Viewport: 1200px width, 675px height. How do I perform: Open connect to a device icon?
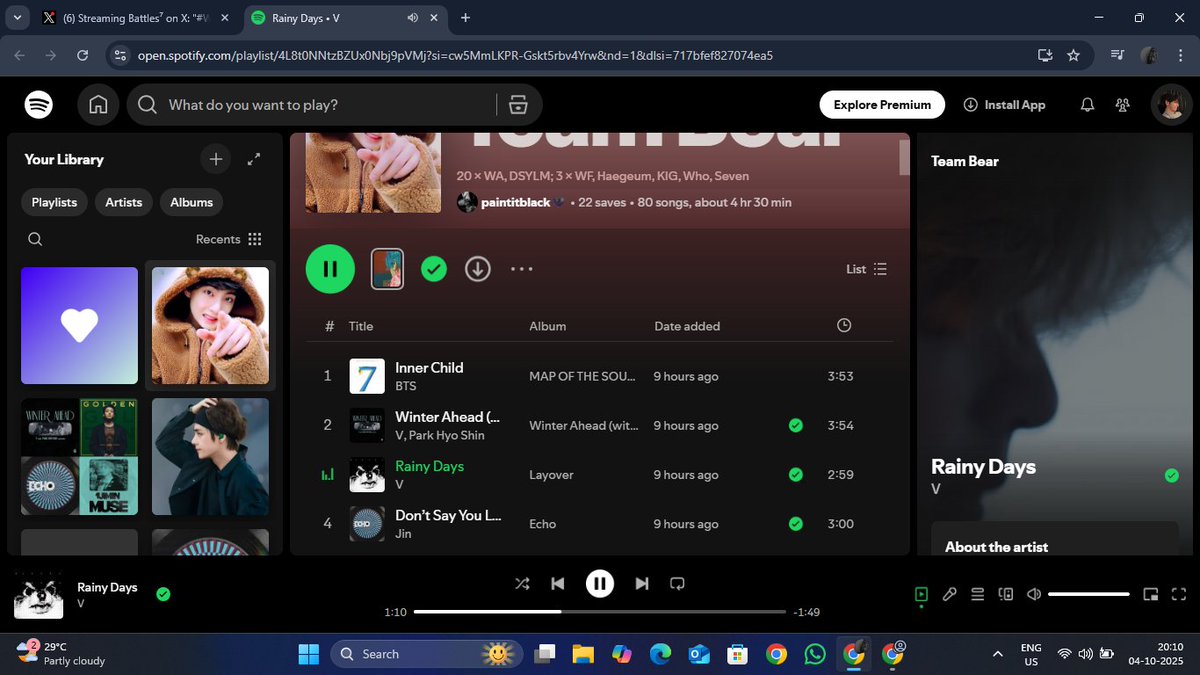click(1006, 594)
